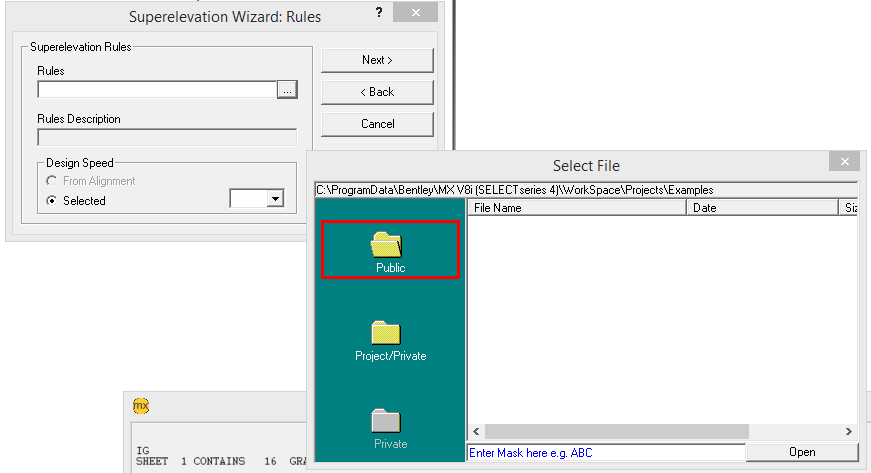Cancel the Superelevation Wizard

pos(377,124)
